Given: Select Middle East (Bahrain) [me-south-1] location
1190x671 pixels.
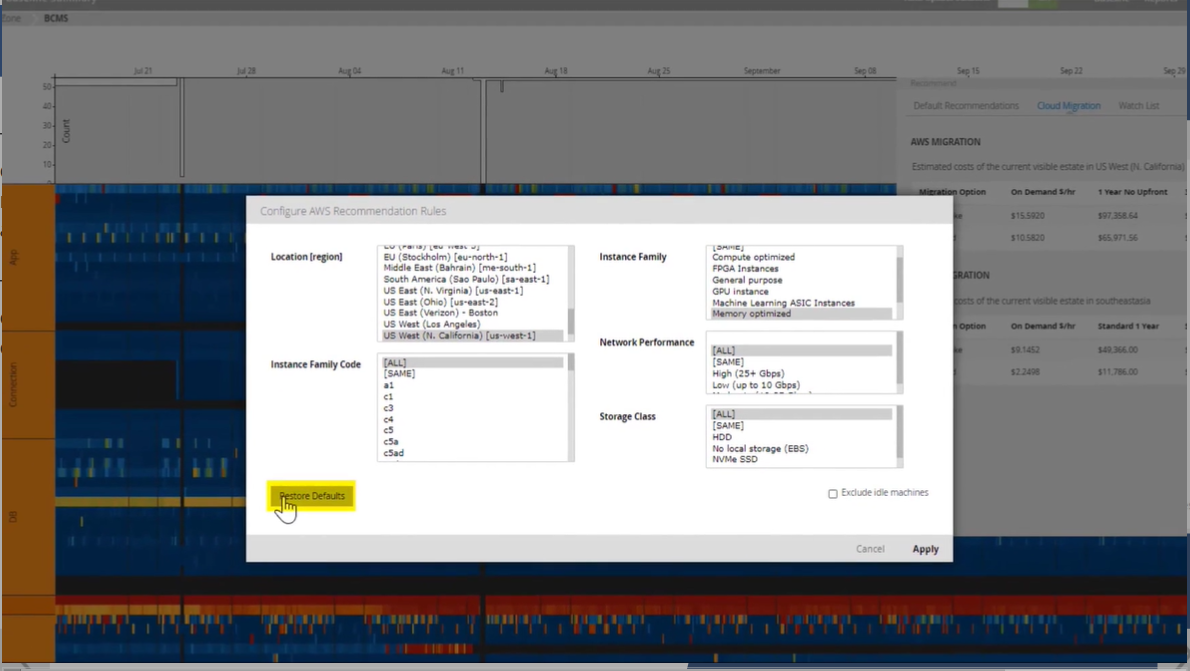Looking at the screenshot, I should 459,268.
